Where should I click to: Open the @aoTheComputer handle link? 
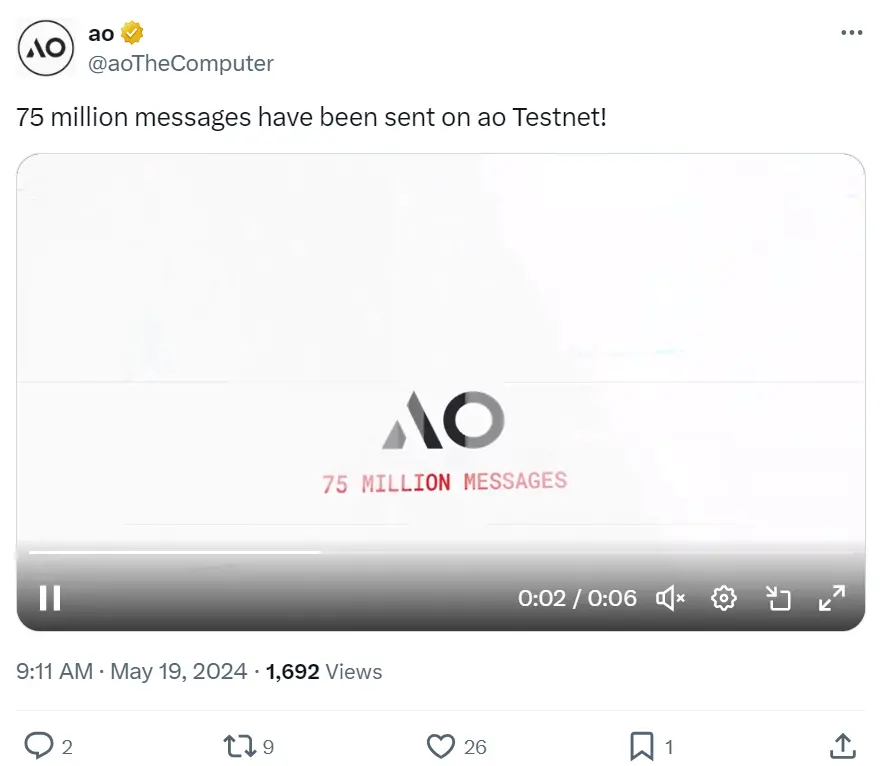tap(181, 63)
